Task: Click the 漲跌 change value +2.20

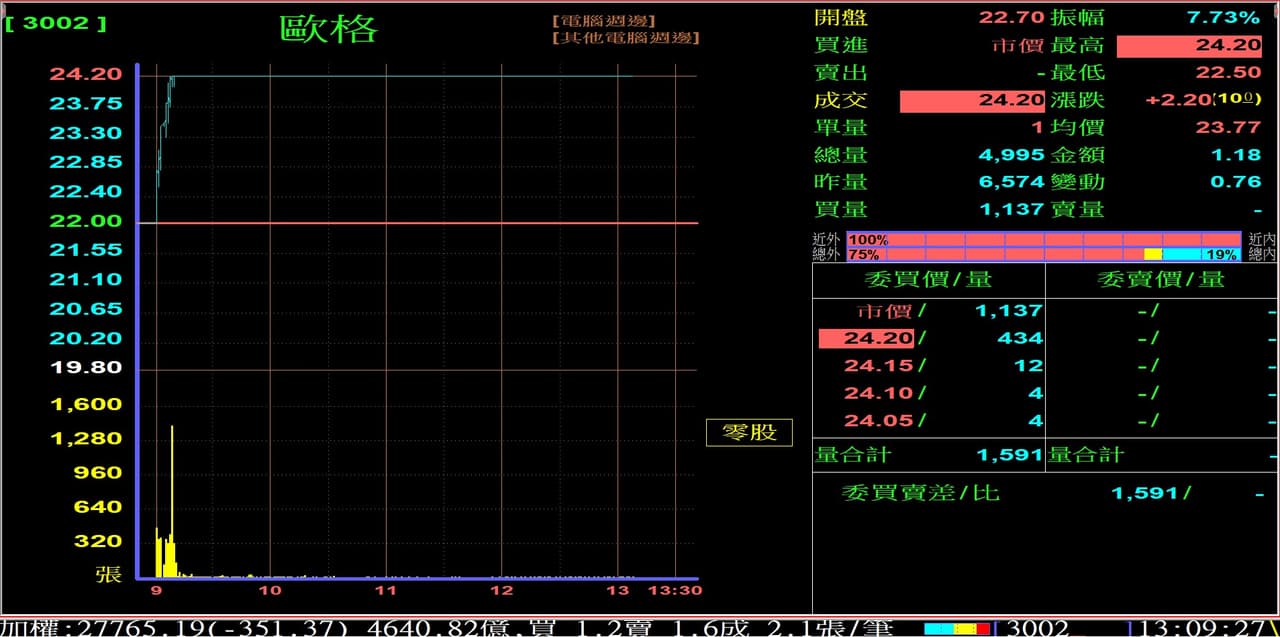Action: pos(1178,101)
